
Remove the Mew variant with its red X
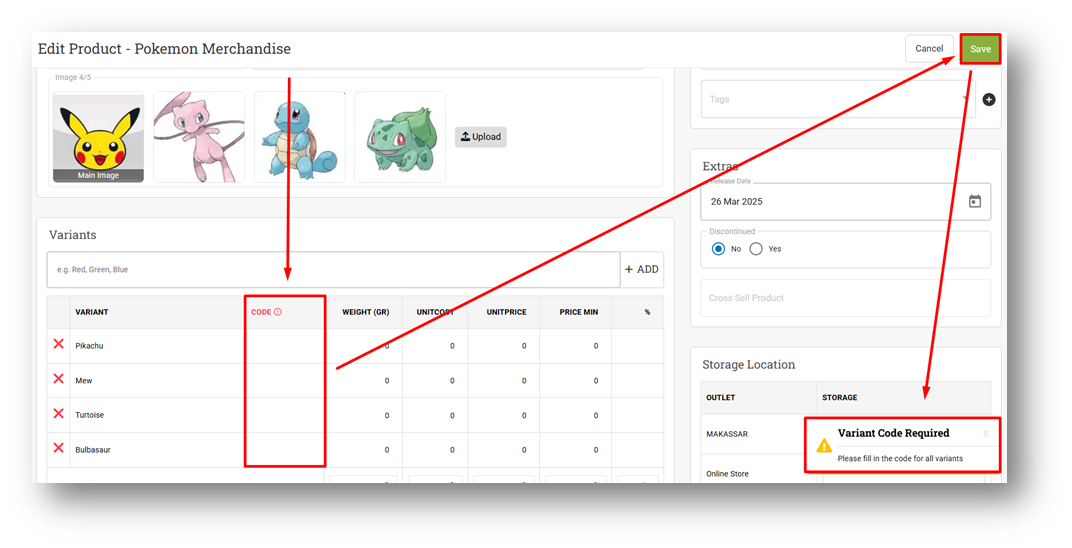tap(59, 379)
